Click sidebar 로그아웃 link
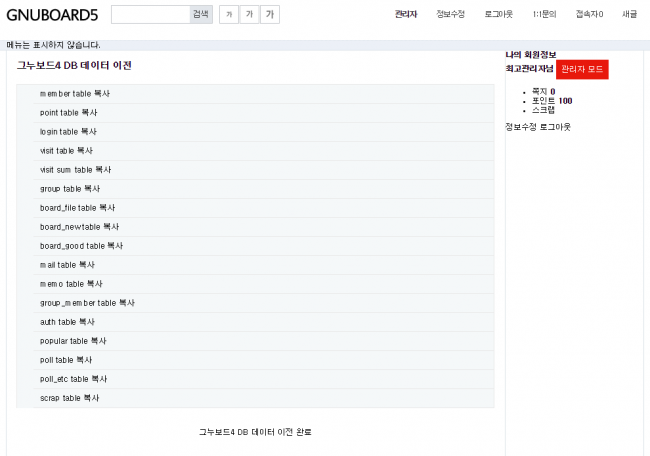 pos(555,127)
